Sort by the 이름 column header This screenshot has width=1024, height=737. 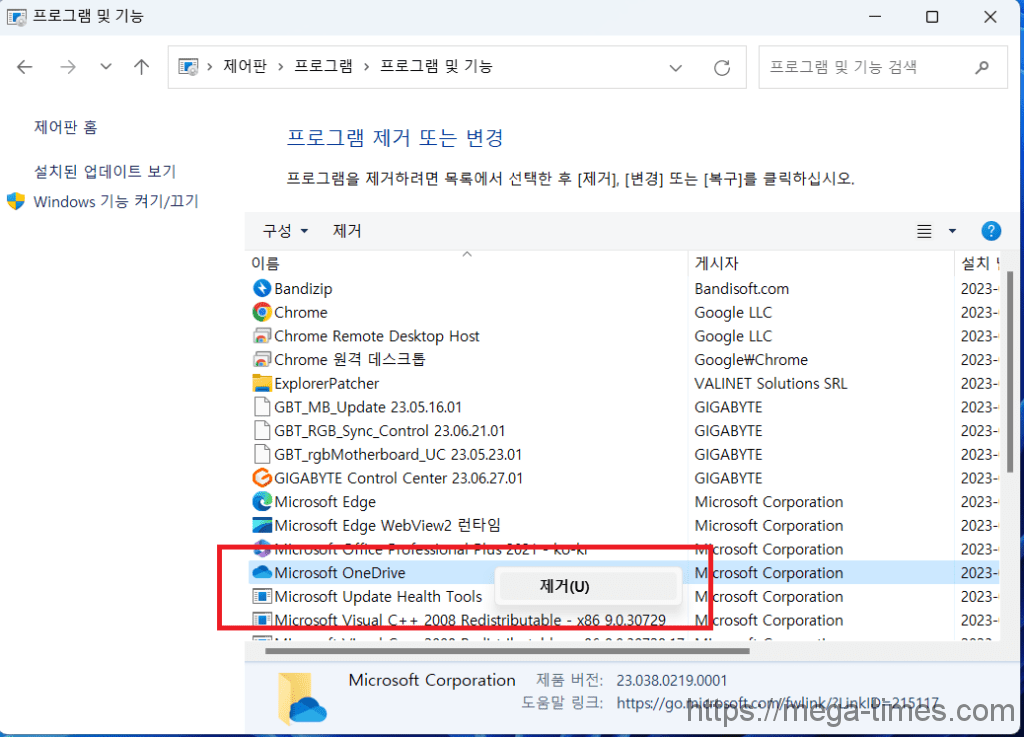264,263
